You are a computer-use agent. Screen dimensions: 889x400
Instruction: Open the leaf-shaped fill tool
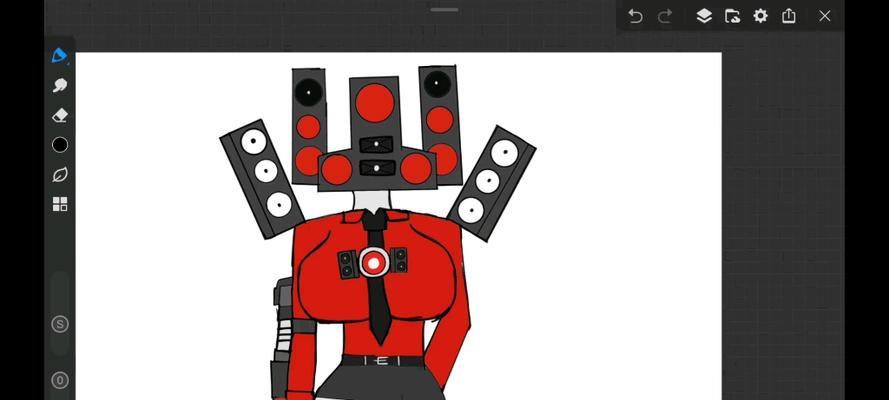coord(60,175)
